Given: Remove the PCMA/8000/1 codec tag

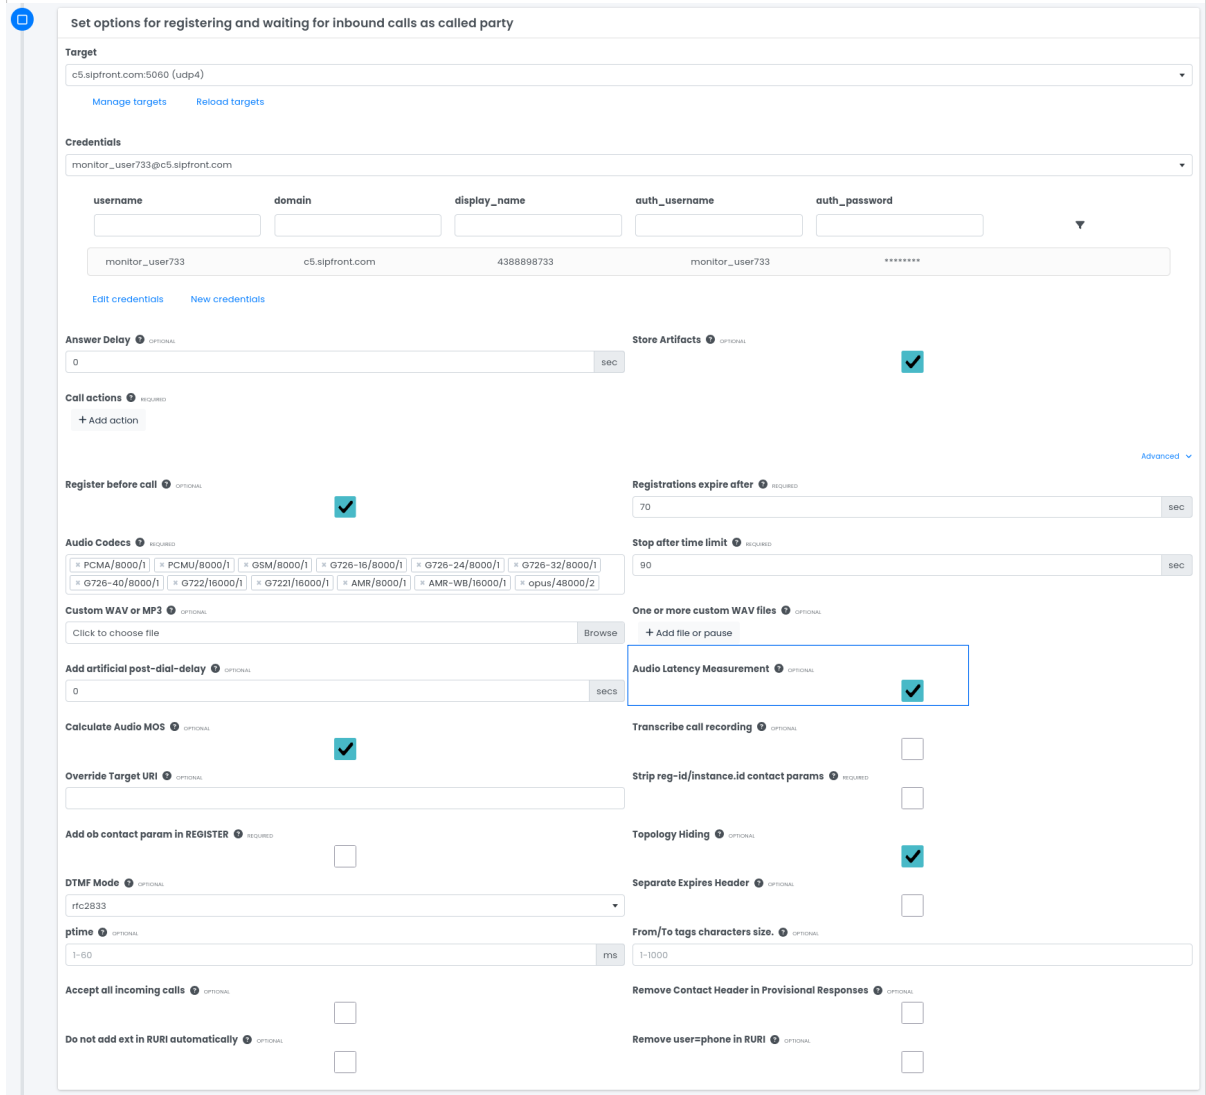Looking at the screenshot, I should coord(78,565).
